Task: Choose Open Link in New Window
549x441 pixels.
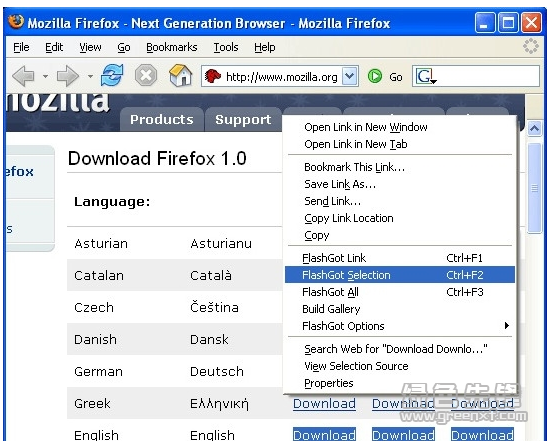Action: pos(400,127)
